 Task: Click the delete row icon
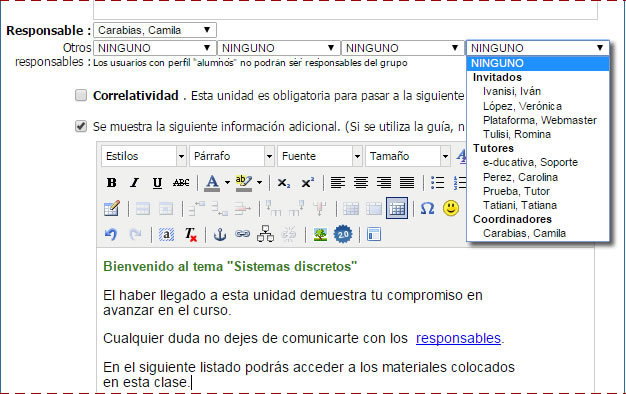tap(243, 208)
